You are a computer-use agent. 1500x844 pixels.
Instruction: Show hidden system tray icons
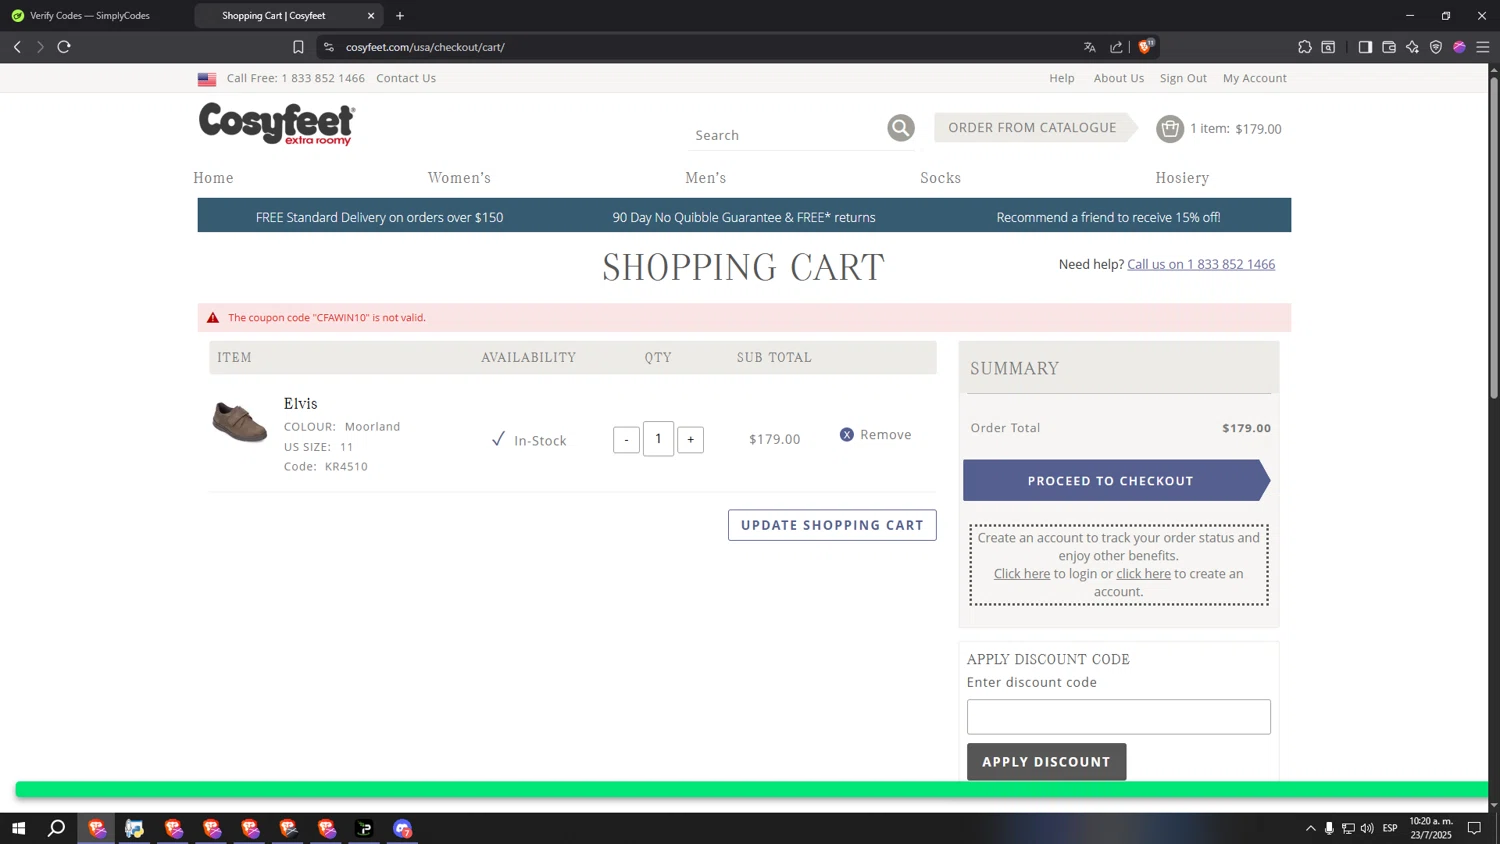click(x=1310, y=828)
